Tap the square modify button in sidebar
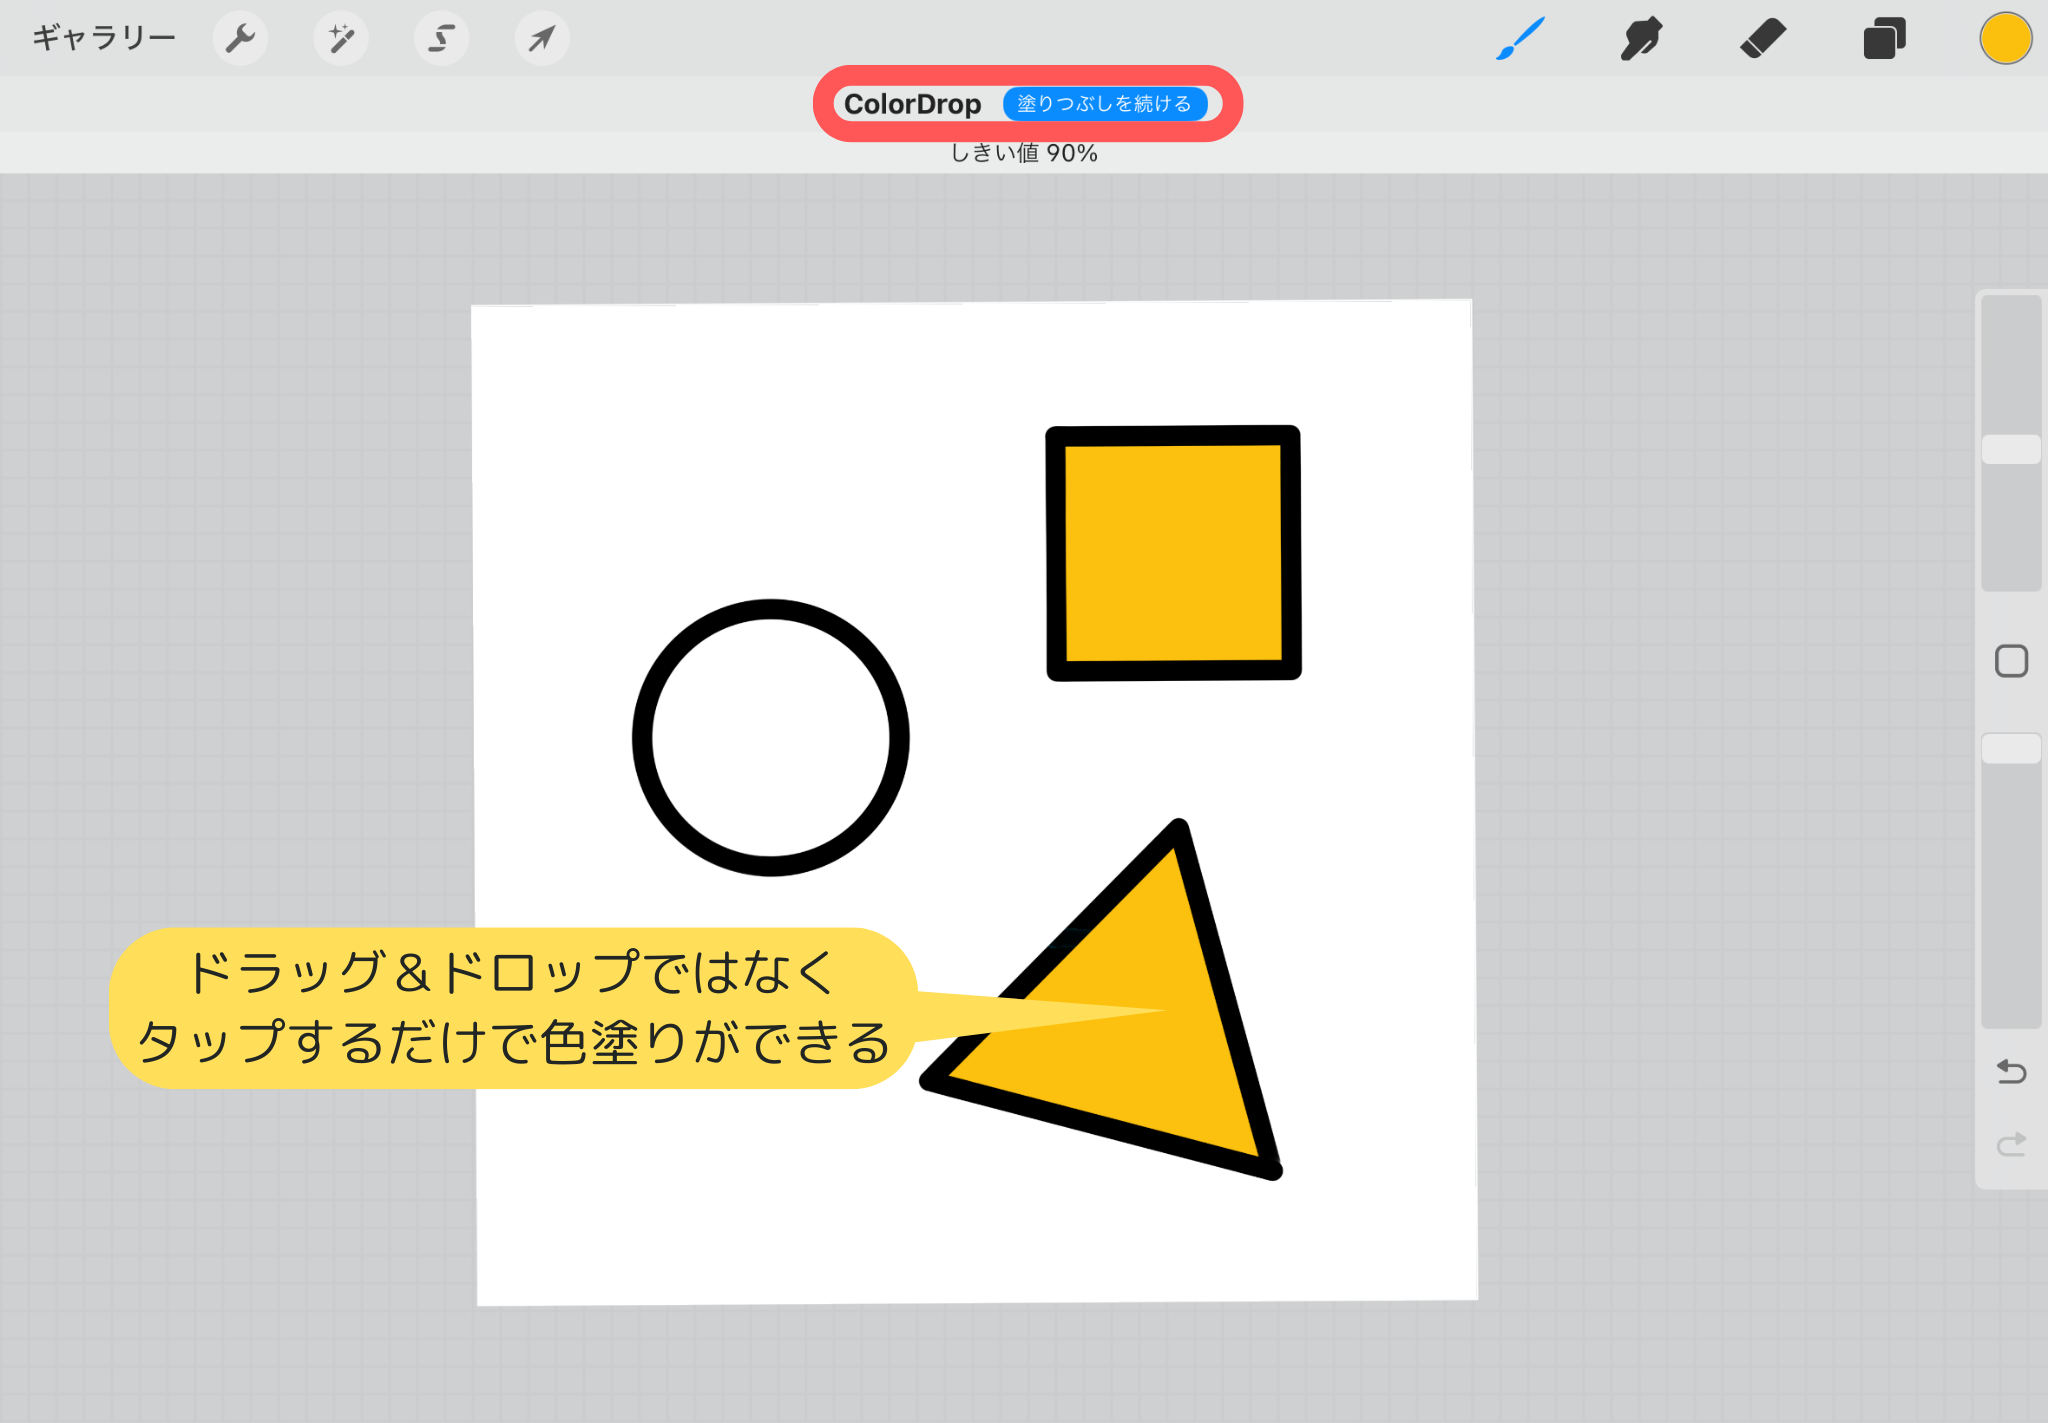The image size is (2048, 1423). tap(2011, 661)
